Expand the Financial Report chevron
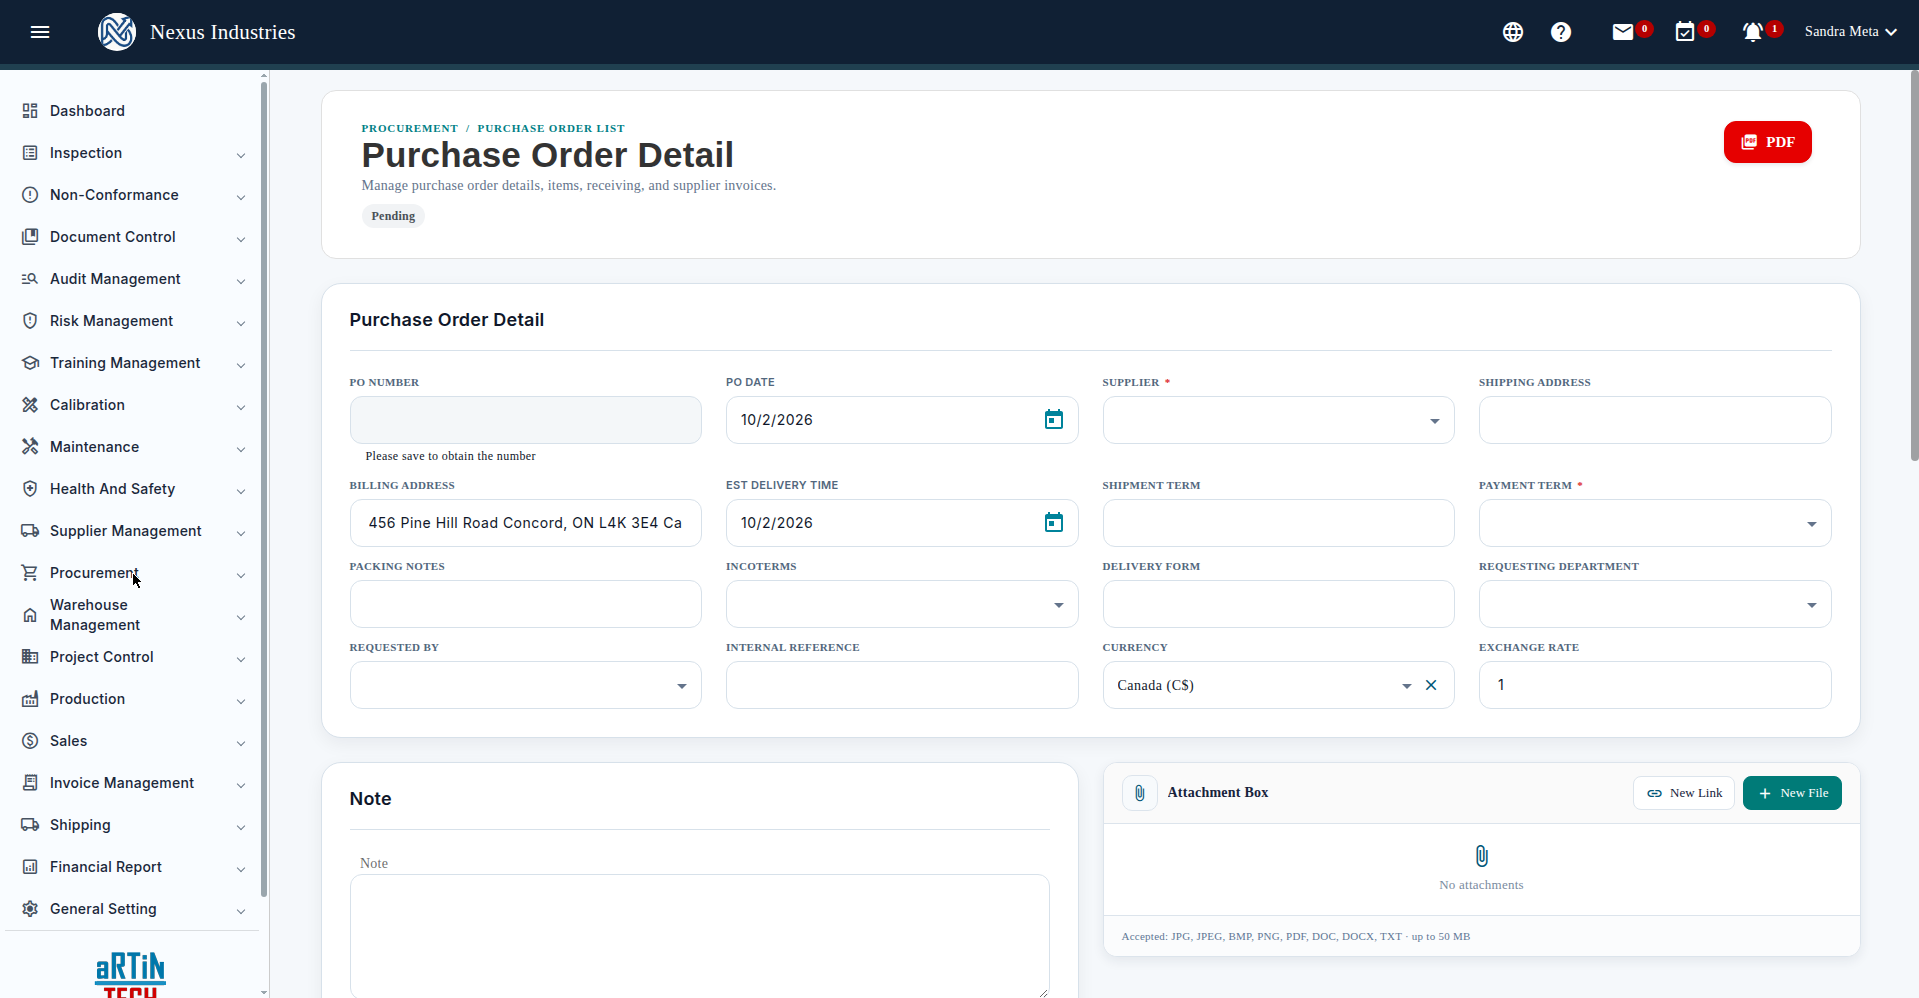The height and width of the screenshot is (998, 1919). pyautogui.click(x=241, y=869)
